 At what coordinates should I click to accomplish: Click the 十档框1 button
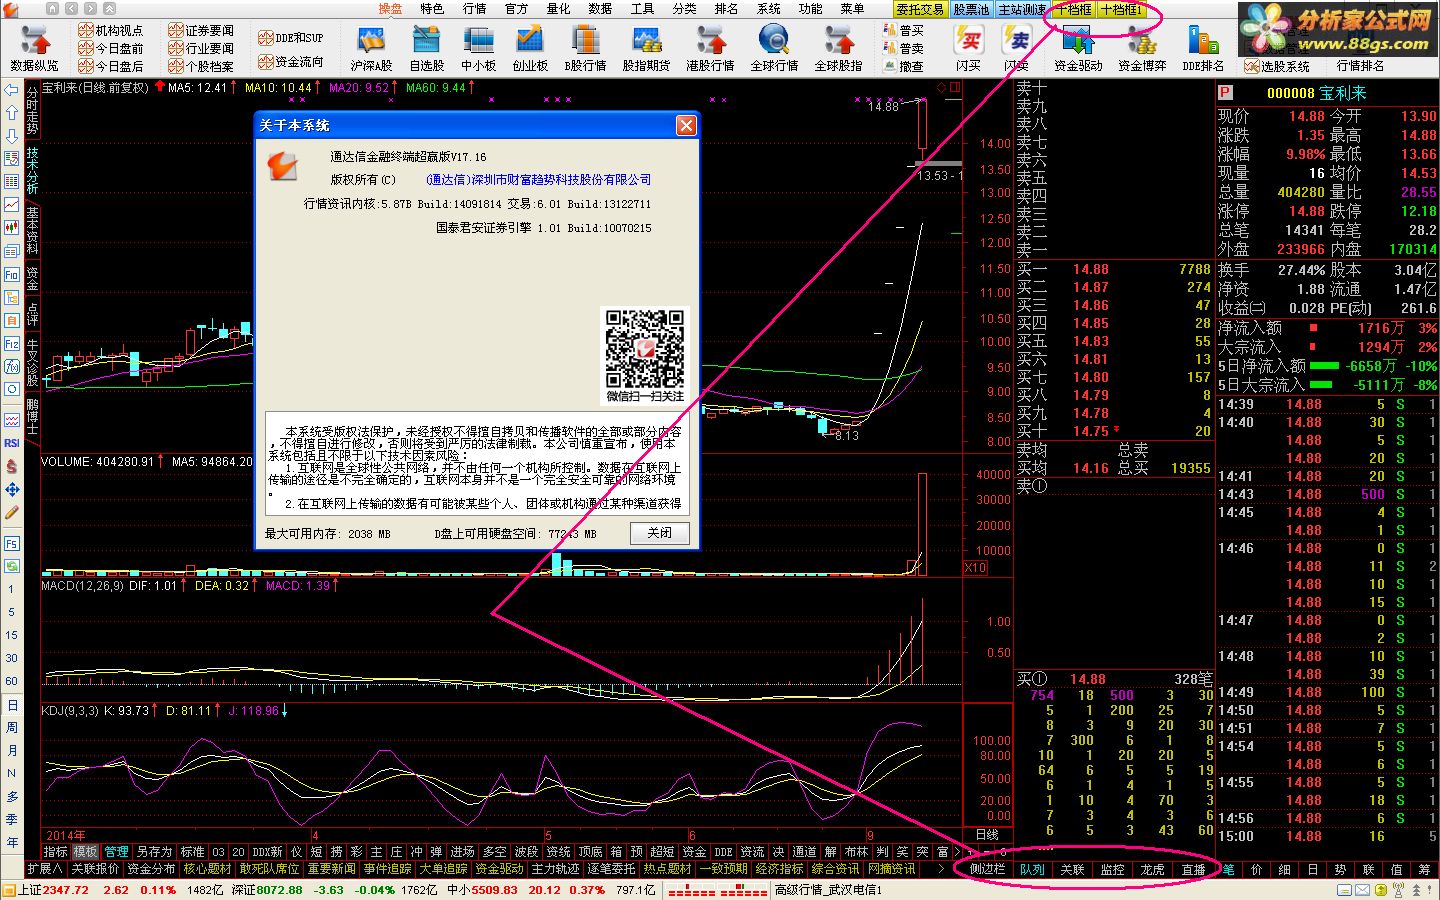1121,9
